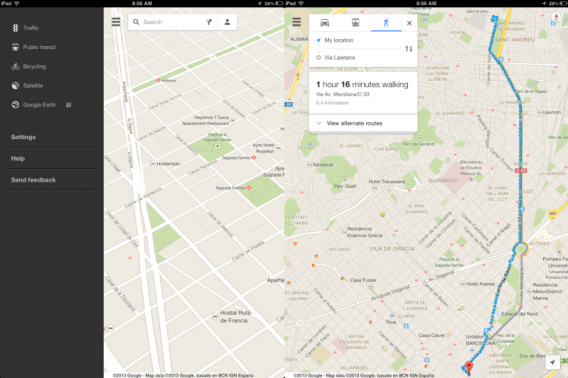The image size is (568, 378).
Task: Switch to driving directions car tab
Action: [x=325, y=23]
